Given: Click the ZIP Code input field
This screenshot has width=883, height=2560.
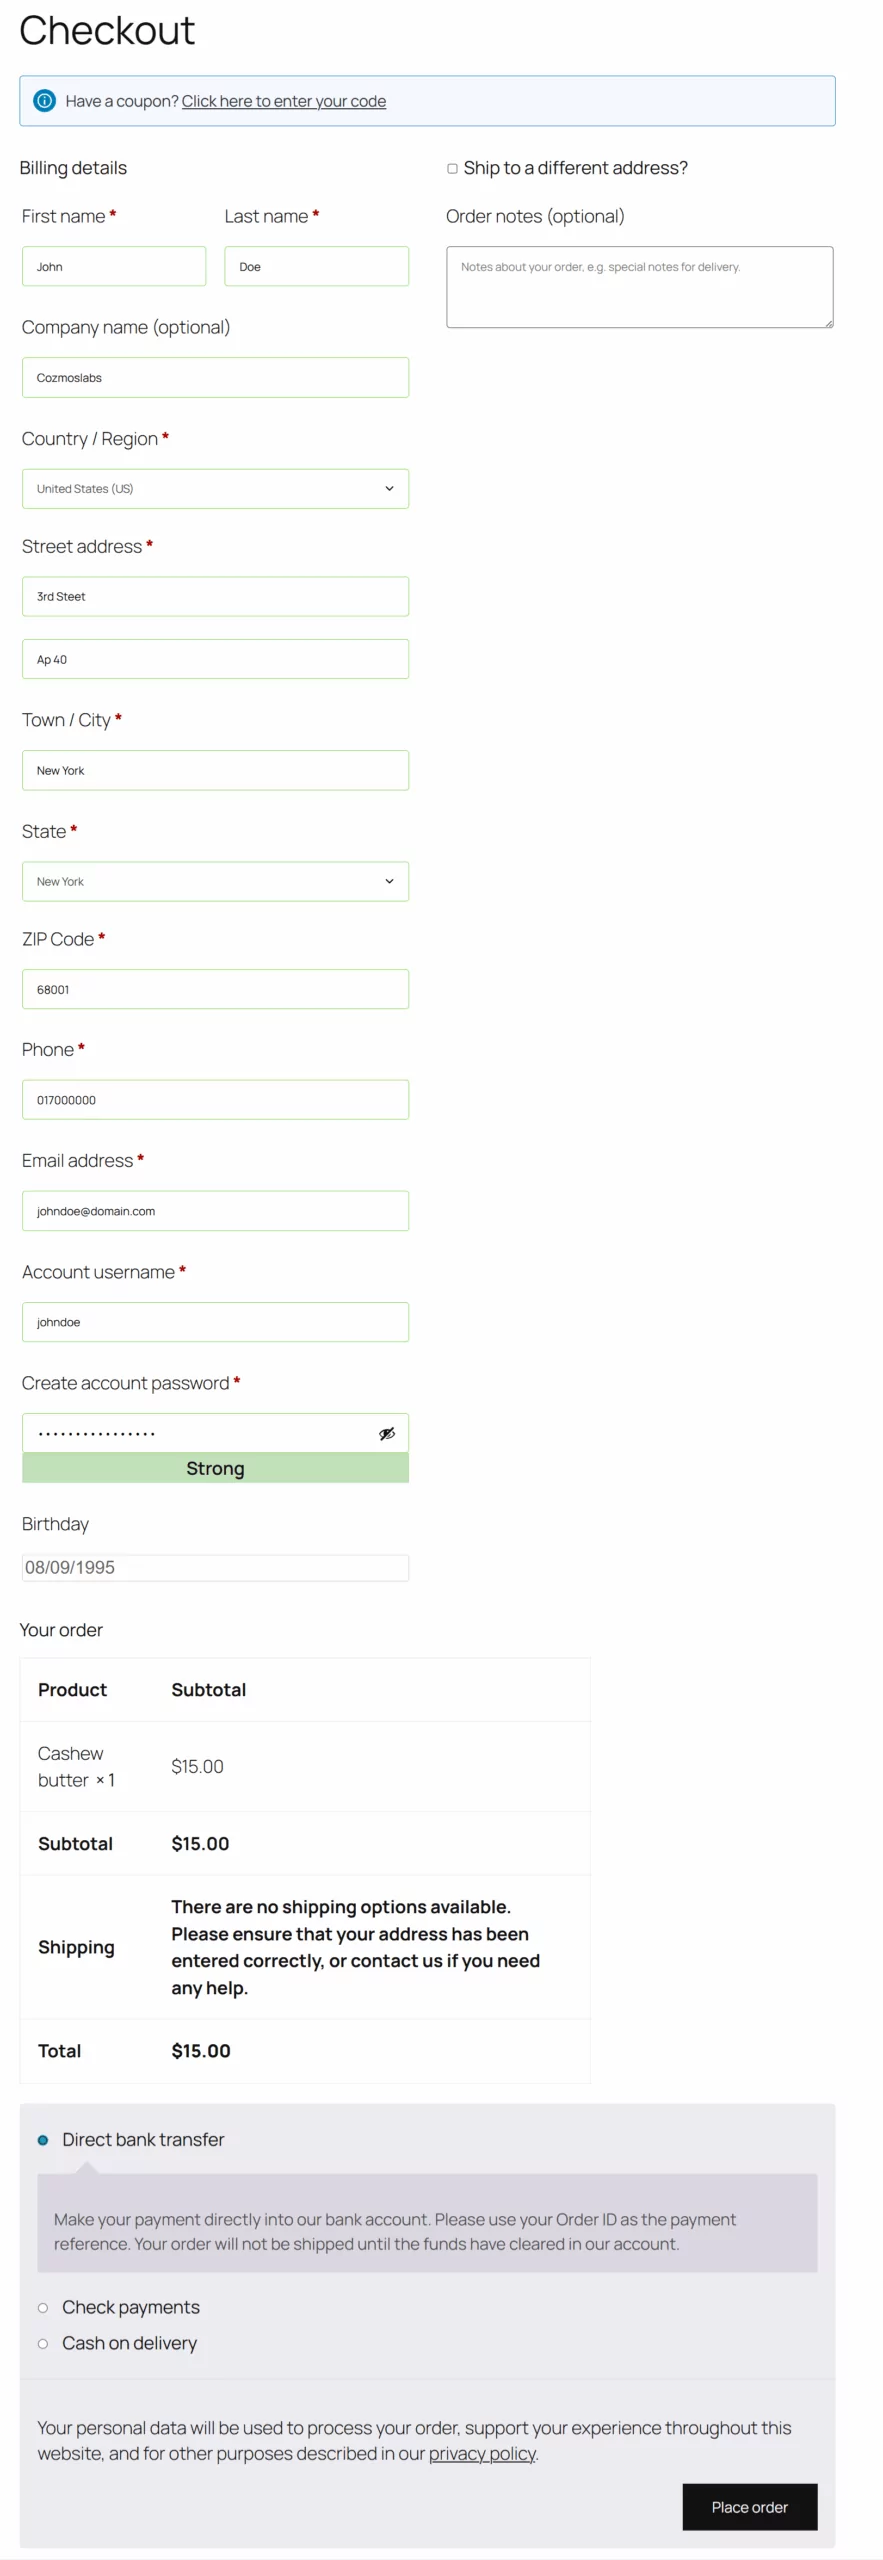Looking at the screenshot, I should [215, 989].
